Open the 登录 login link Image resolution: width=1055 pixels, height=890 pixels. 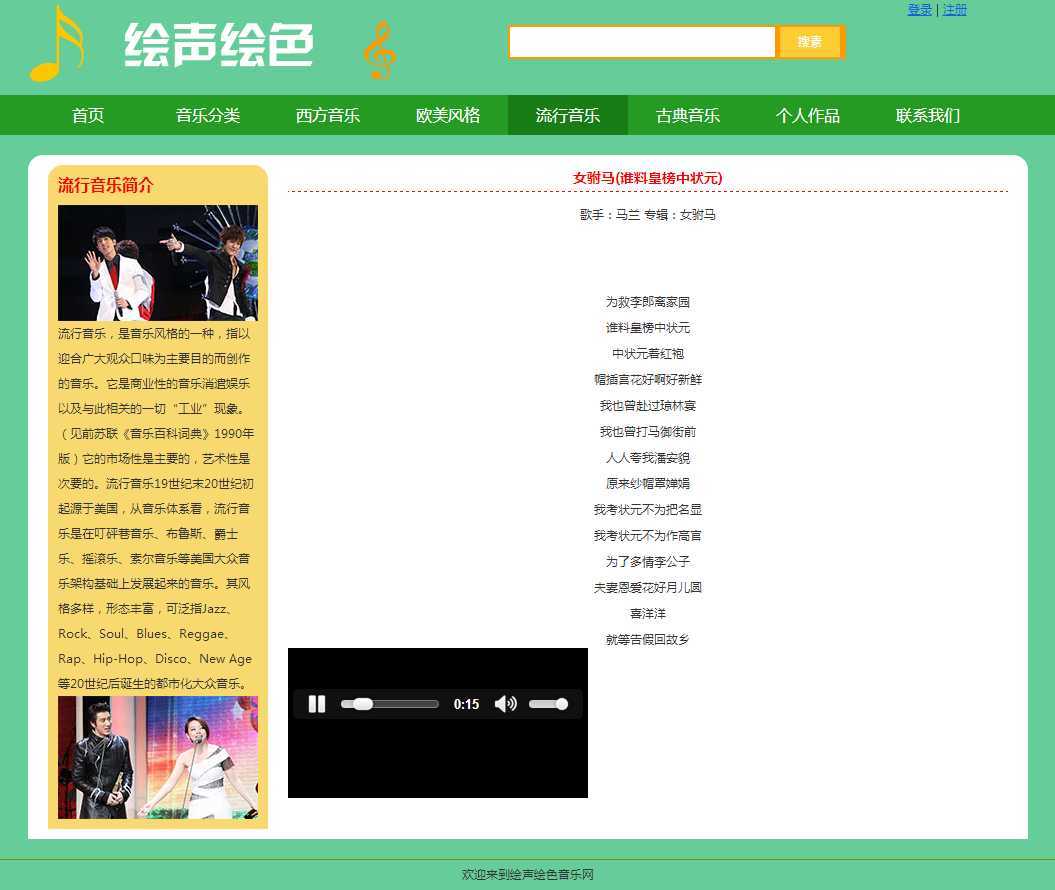(x=919, y=10)
